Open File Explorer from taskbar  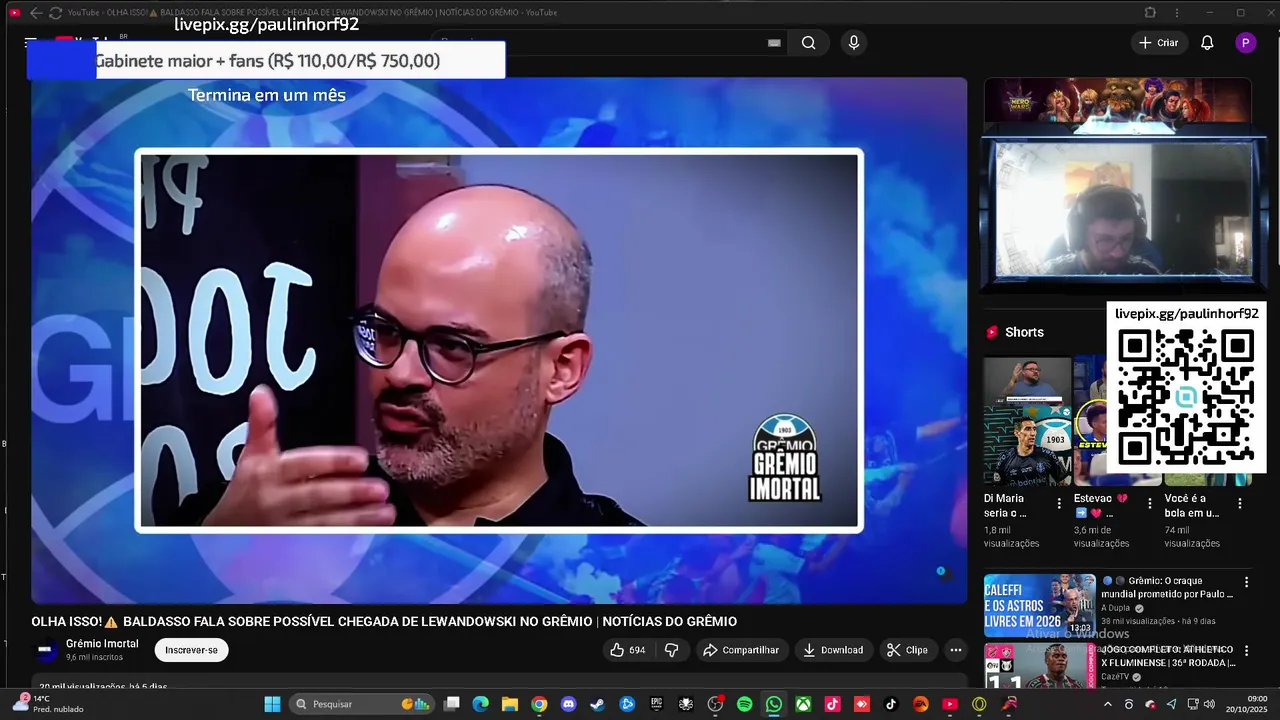coord(510,704)
